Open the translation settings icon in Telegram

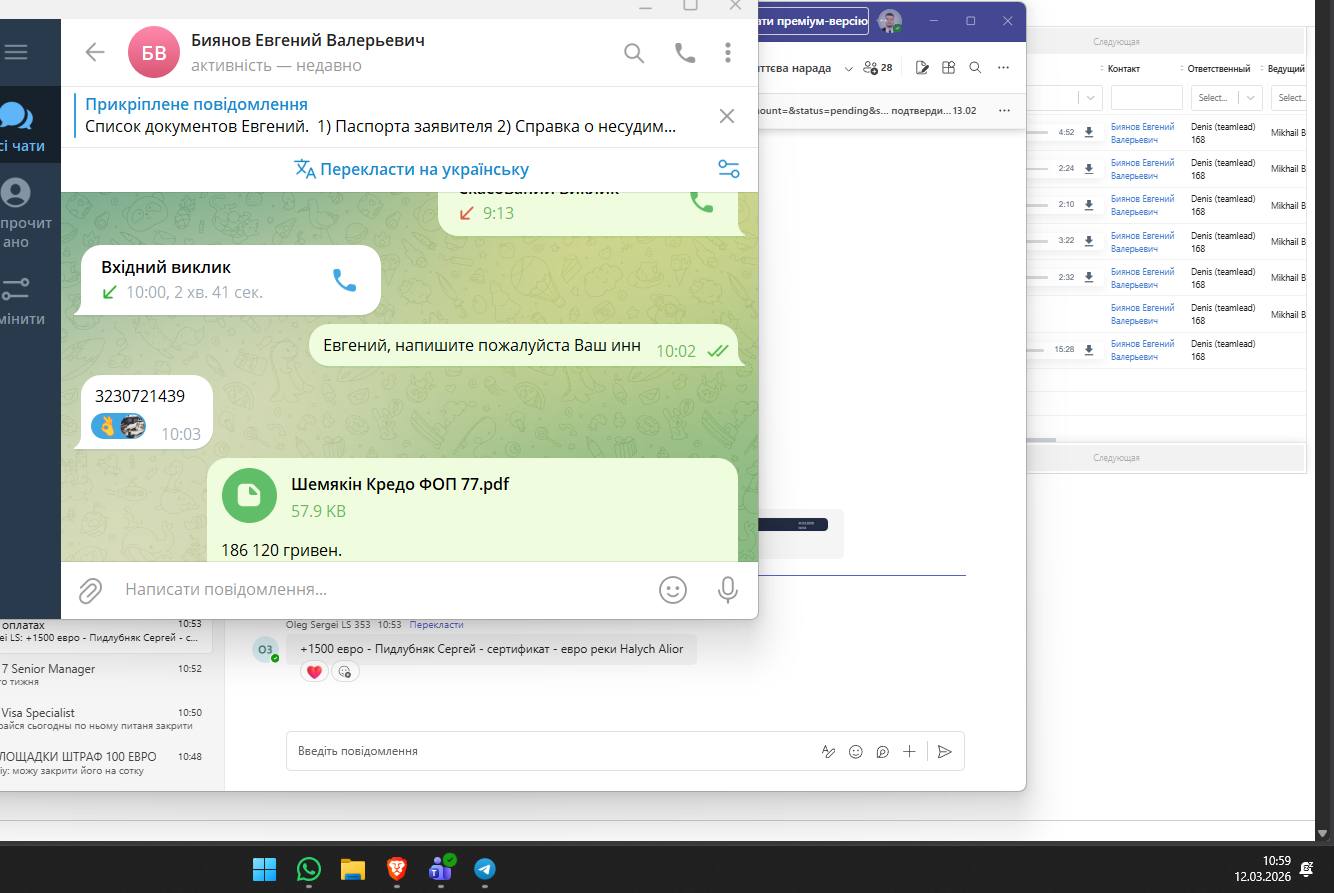[729, 169]
